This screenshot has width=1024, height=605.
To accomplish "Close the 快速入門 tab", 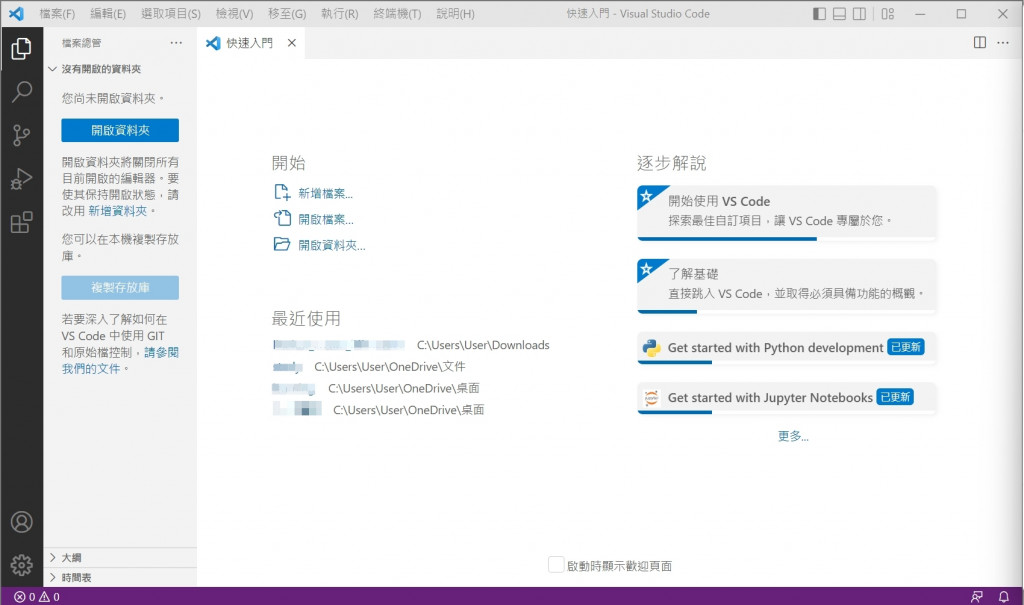I will [292, 42].
